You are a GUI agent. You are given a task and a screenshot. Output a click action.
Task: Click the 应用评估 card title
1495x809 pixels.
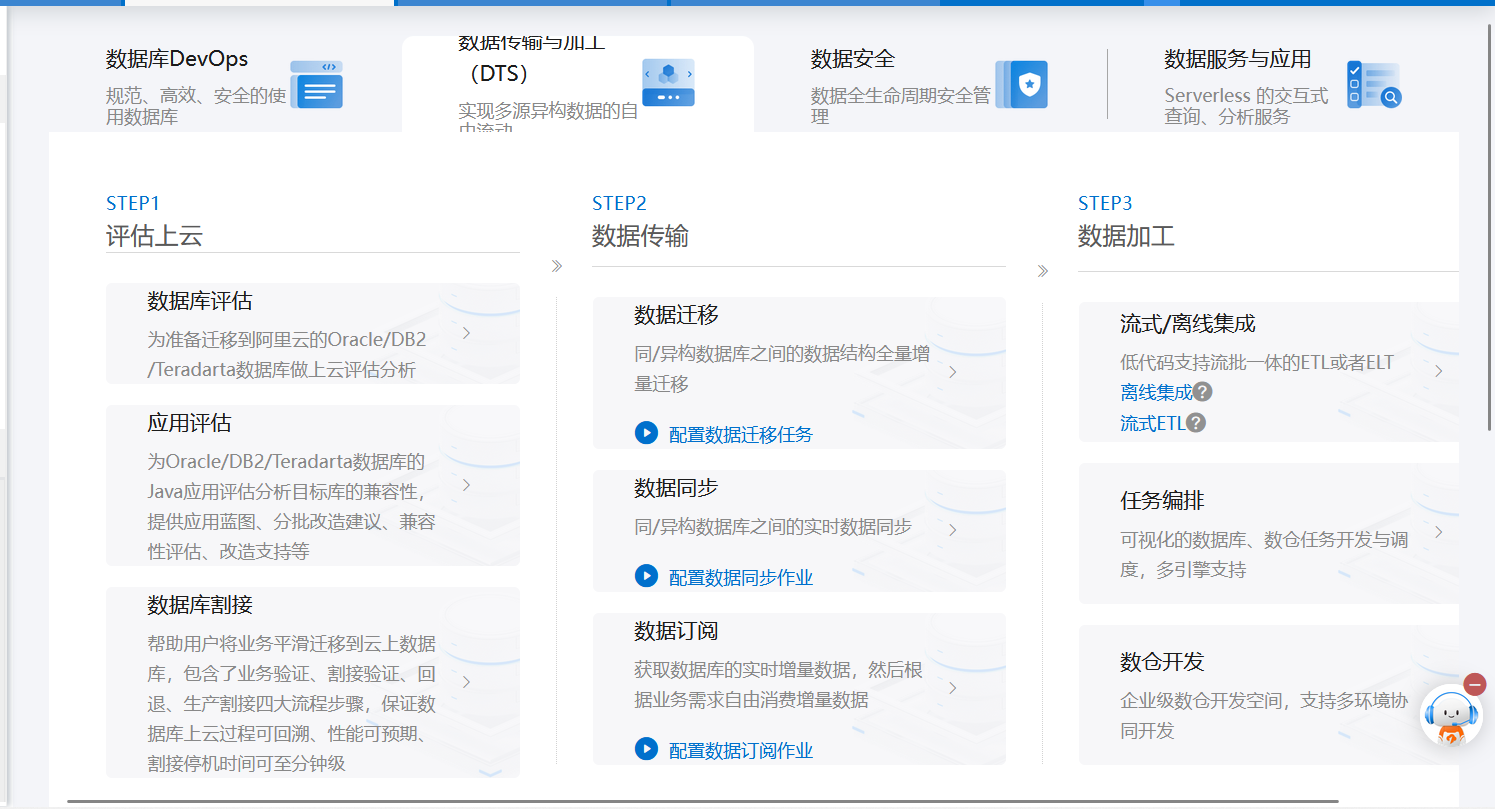pyautogui.click(x=189, y=423)
